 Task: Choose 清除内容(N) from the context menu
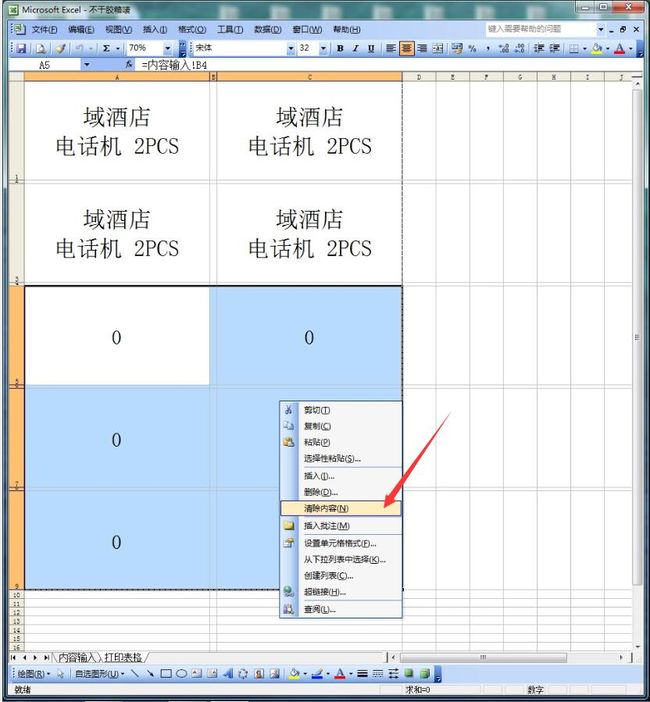(x=341, y=508)
